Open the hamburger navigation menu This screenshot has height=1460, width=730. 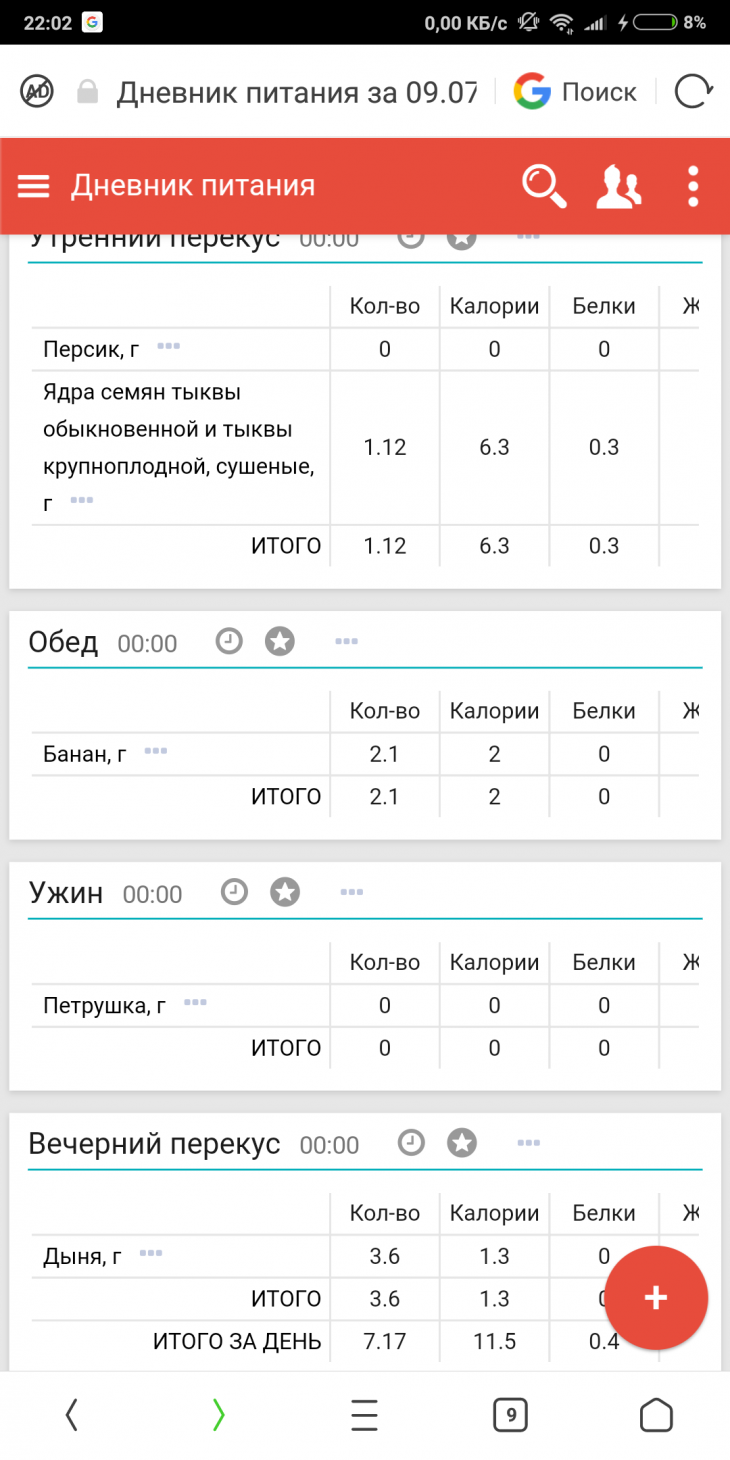[34, 186]
